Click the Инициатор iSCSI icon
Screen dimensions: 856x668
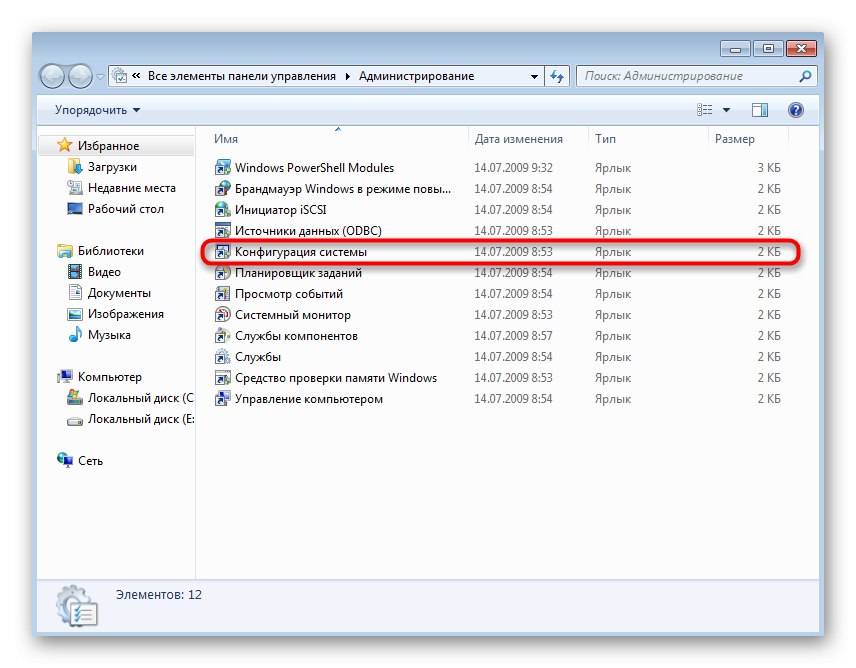pyautogui.click(x=222, y=210)
